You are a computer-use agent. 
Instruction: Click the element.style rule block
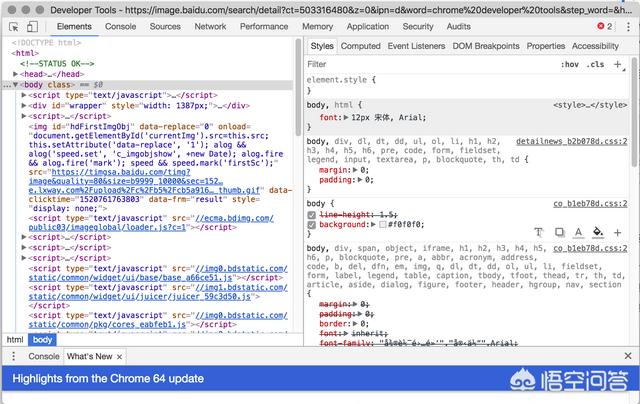(467, 85)
